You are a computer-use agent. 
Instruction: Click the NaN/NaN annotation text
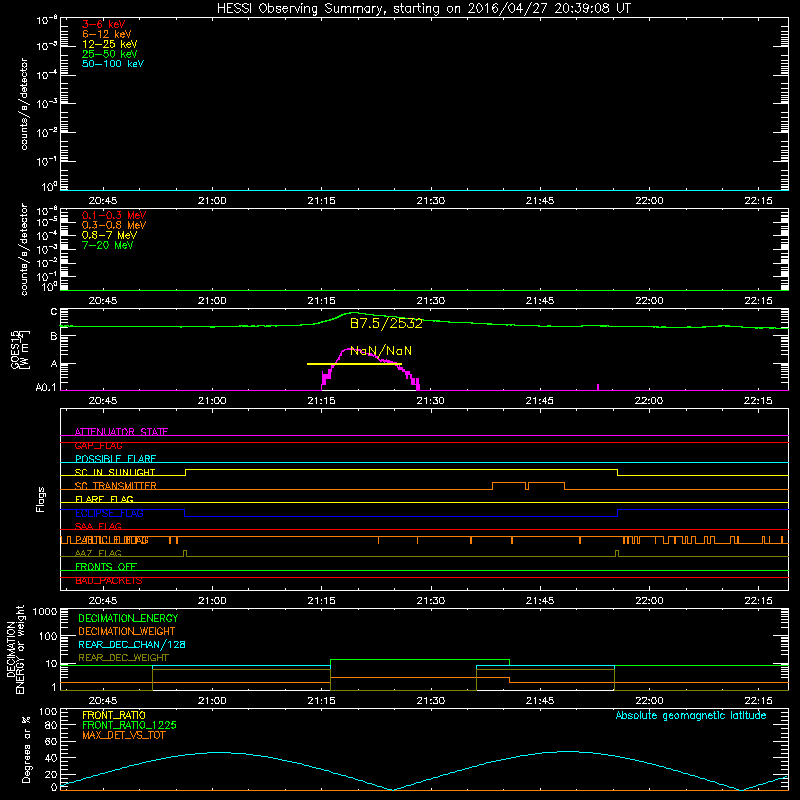click(381, 351)
